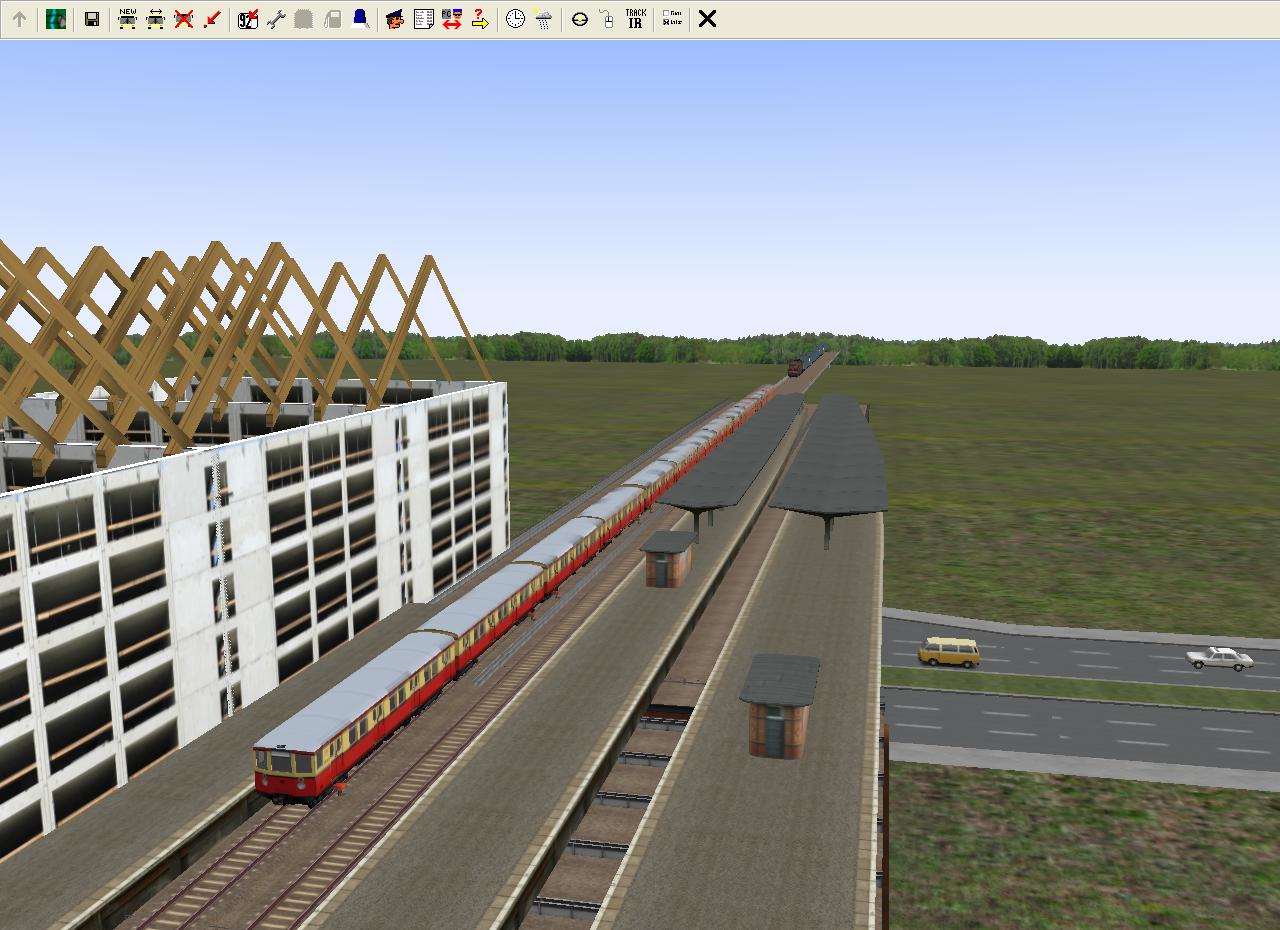Close using the black X toolbar button
This screenshot has width=1280, height=930.
tap(707, 19)
